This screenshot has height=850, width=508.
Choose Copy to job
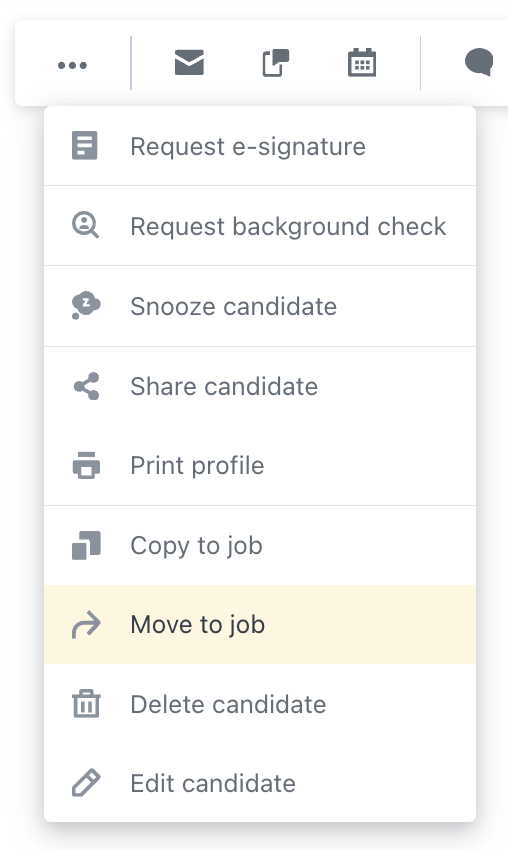click(260, 545)
